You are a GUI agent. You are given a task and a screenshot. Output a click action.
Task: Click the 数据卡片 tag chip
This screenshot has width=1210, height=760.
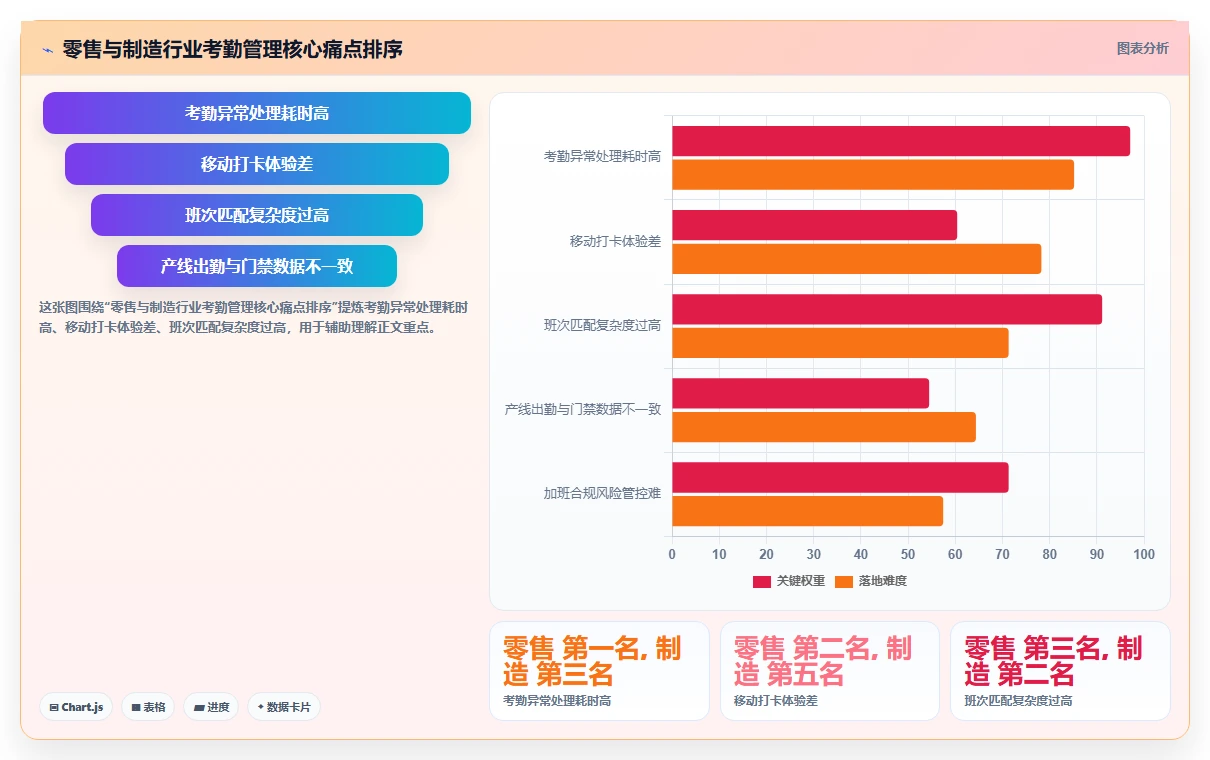coord(284,707)
